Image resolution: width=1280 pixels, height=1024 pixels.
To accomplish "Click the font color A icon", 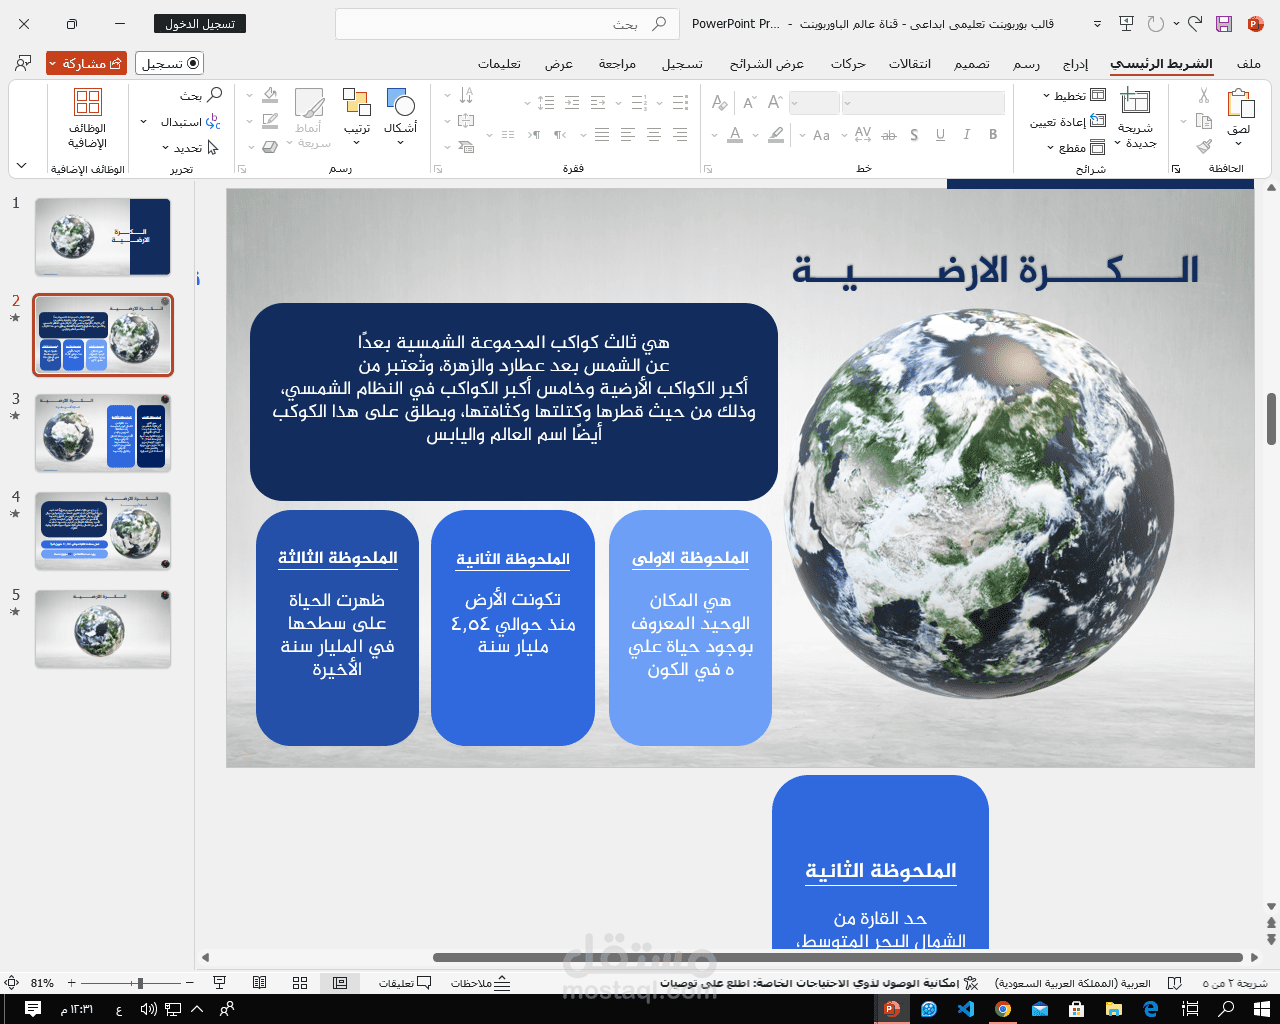I will pos(735,134).
